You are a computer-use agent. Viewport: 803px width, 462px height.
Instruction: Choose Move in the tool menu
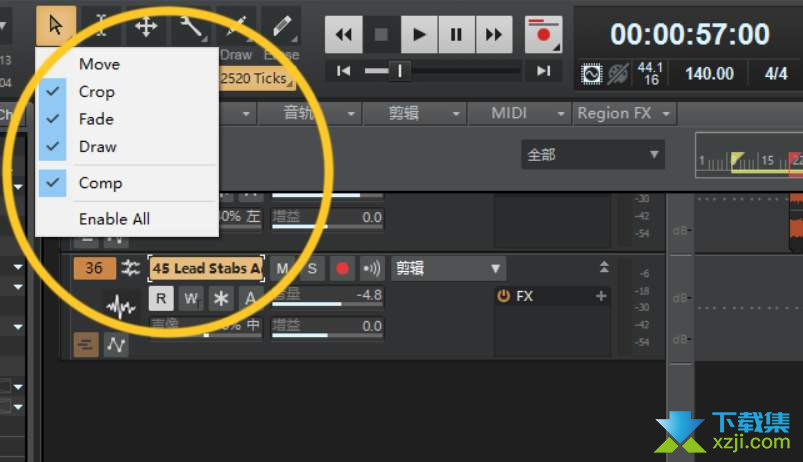click(x=127, y=64)
